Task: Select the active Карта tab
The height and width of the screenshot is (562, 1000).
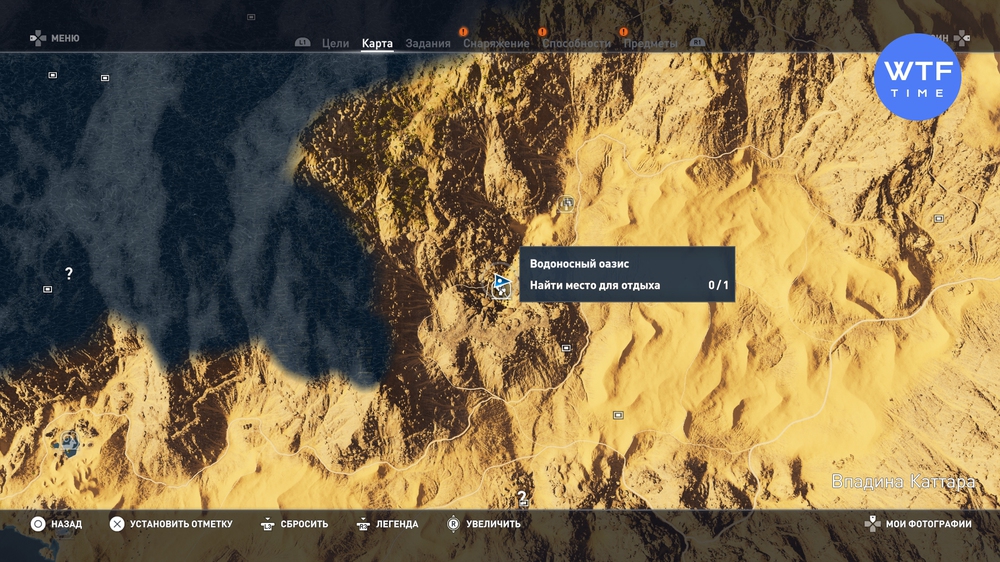Action: click(x=377, y=44)
